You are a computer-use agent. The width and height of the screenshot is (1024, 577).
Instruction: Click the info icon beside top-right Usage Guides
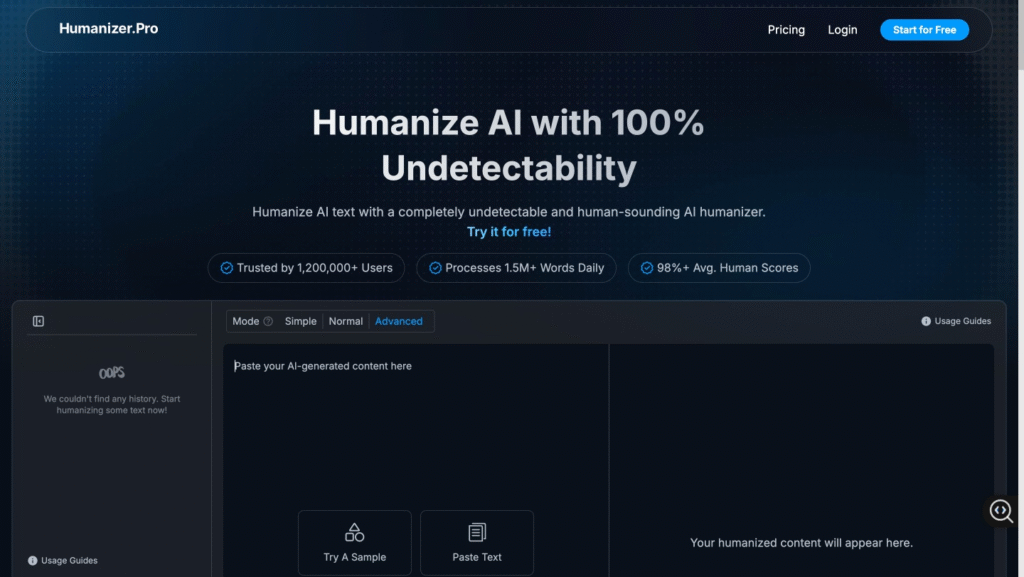(x=926, y=321)
